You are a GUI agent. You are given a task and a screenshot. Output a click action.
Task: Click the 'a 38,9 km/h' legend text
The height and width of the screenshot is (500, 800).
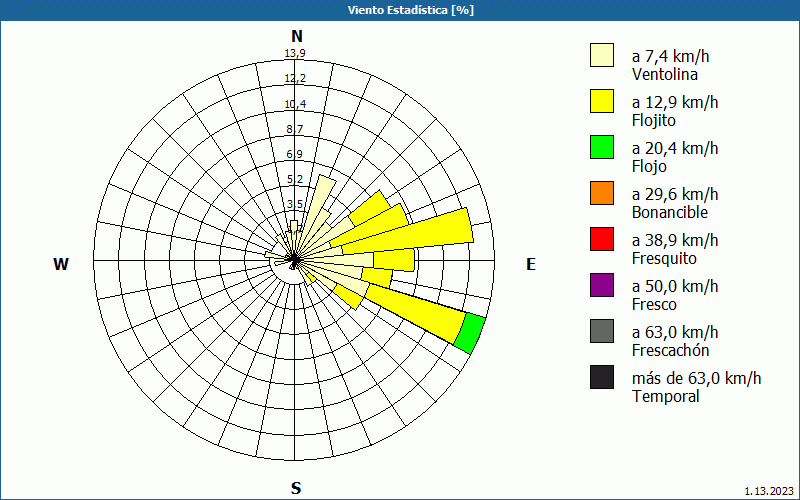(x=675, y=240)
